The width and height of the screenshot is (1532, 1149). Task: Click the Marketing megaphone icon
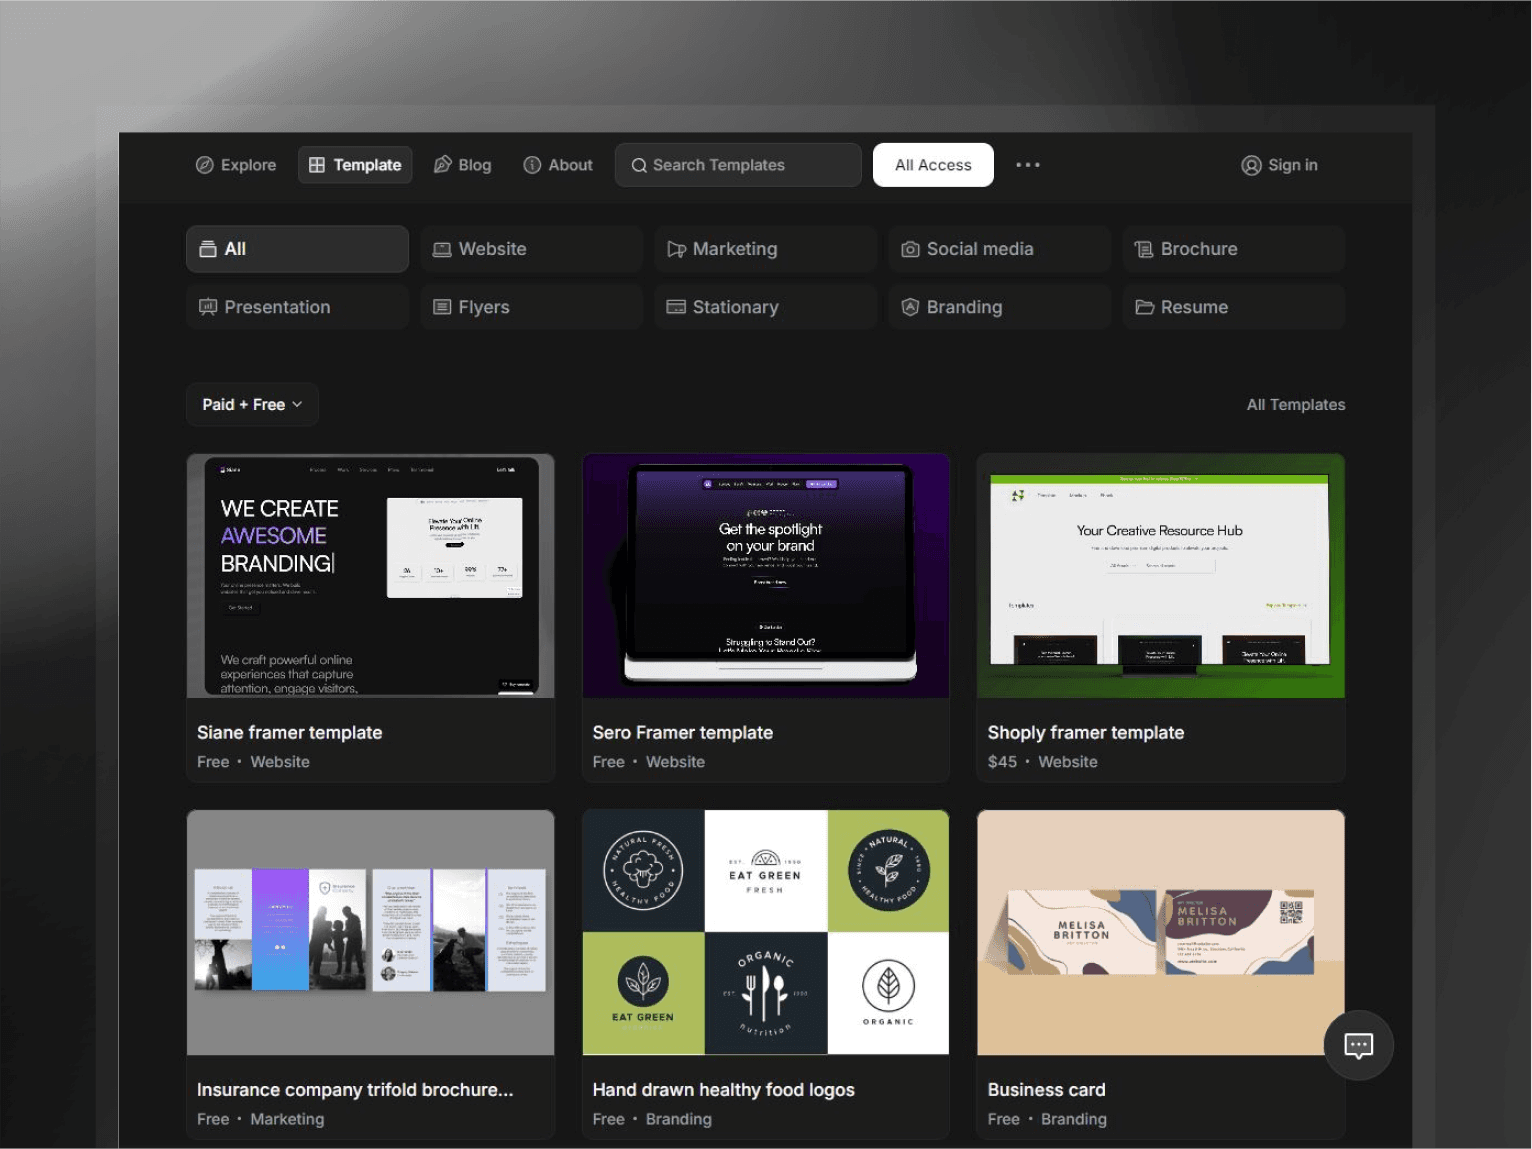click(676, 249)
